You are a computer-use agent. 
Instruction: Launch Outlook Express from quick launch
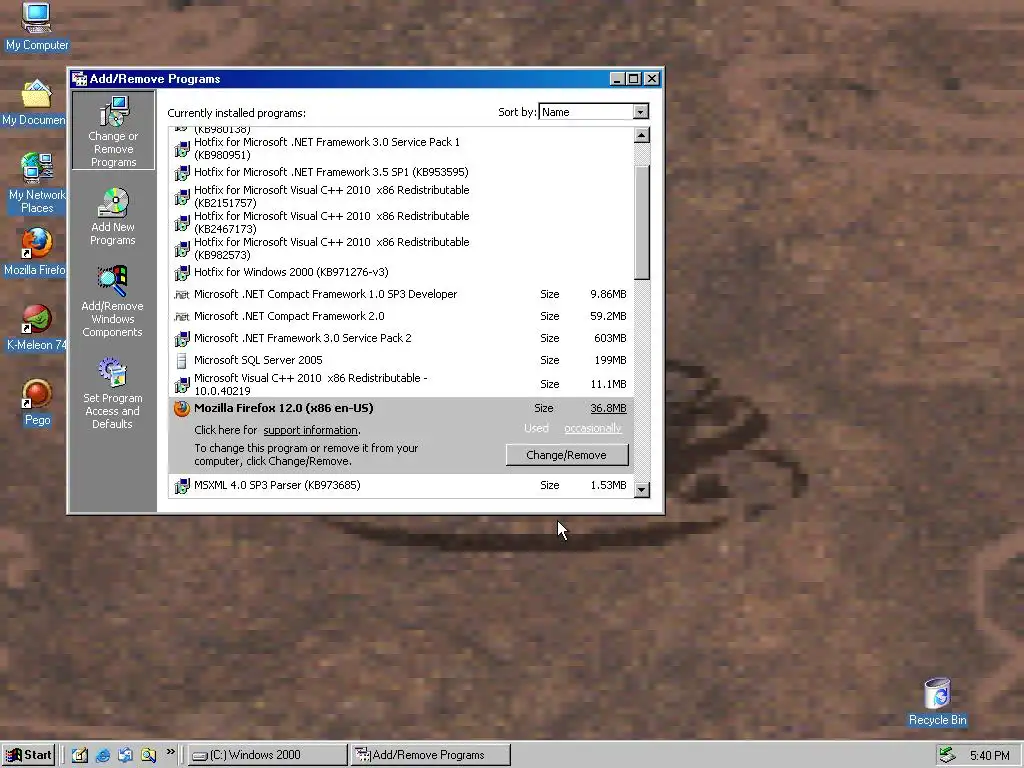125,755
